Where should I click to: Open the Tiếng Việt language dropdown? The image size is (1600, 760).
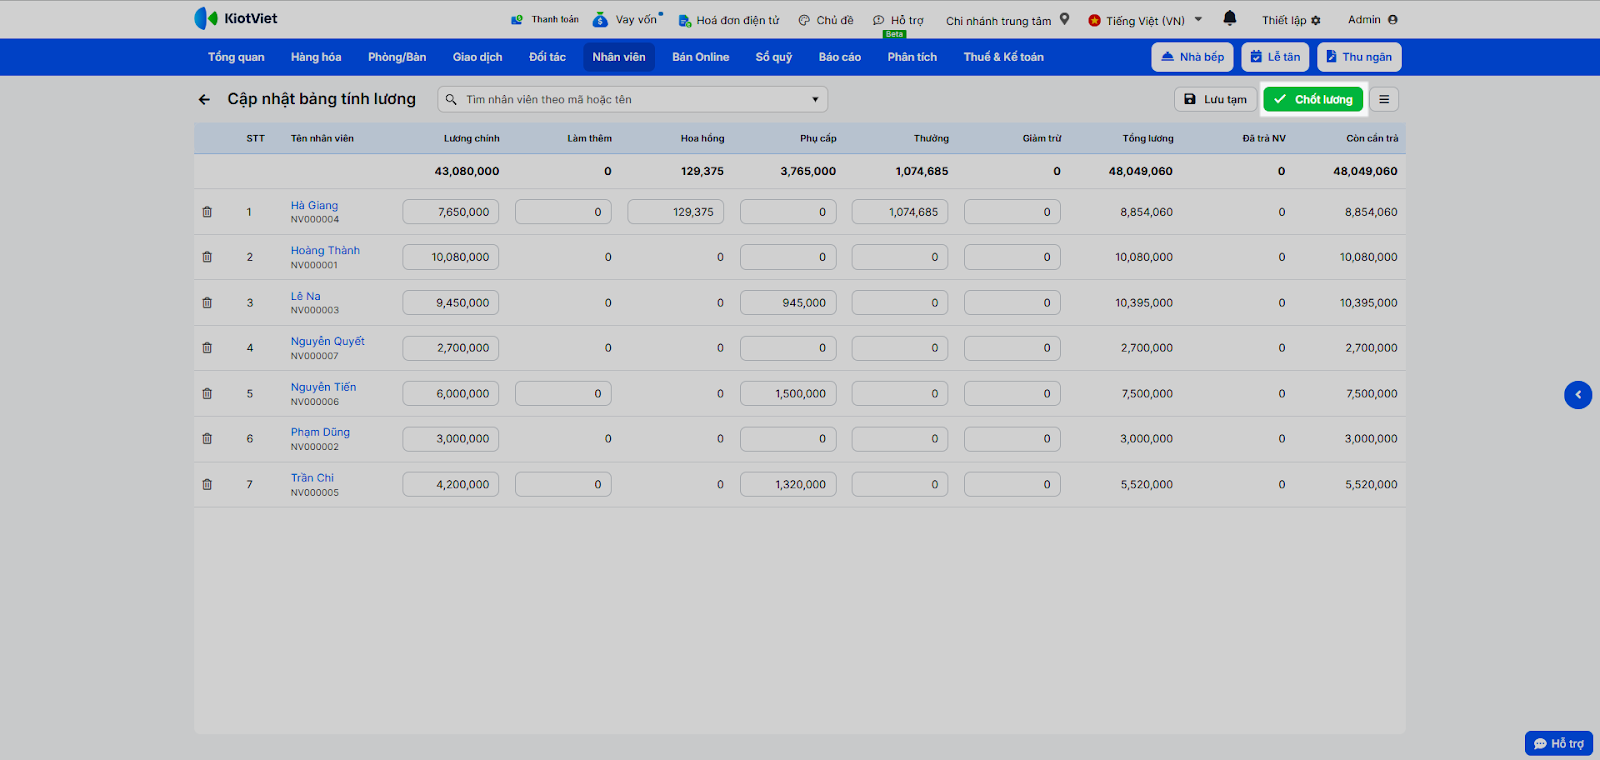coord(1145,20)
